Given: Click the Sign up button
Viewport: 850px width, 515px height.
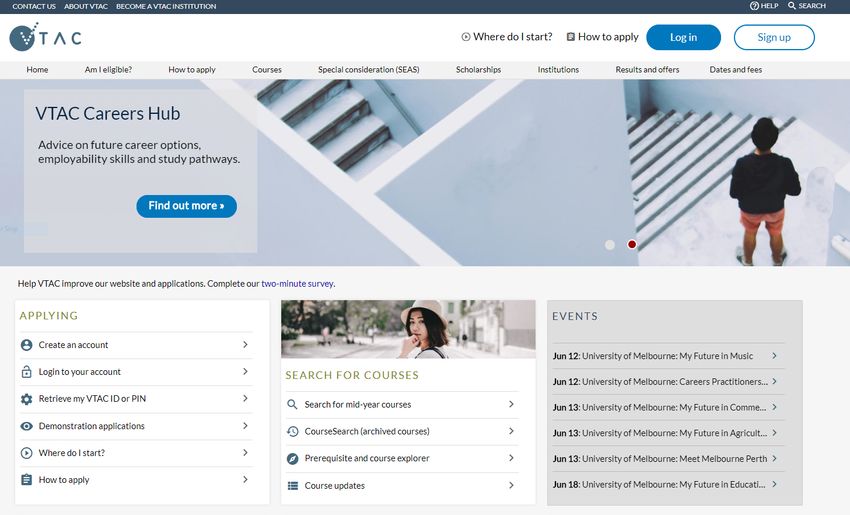Looking at the screenshot, I should [774, 37].
